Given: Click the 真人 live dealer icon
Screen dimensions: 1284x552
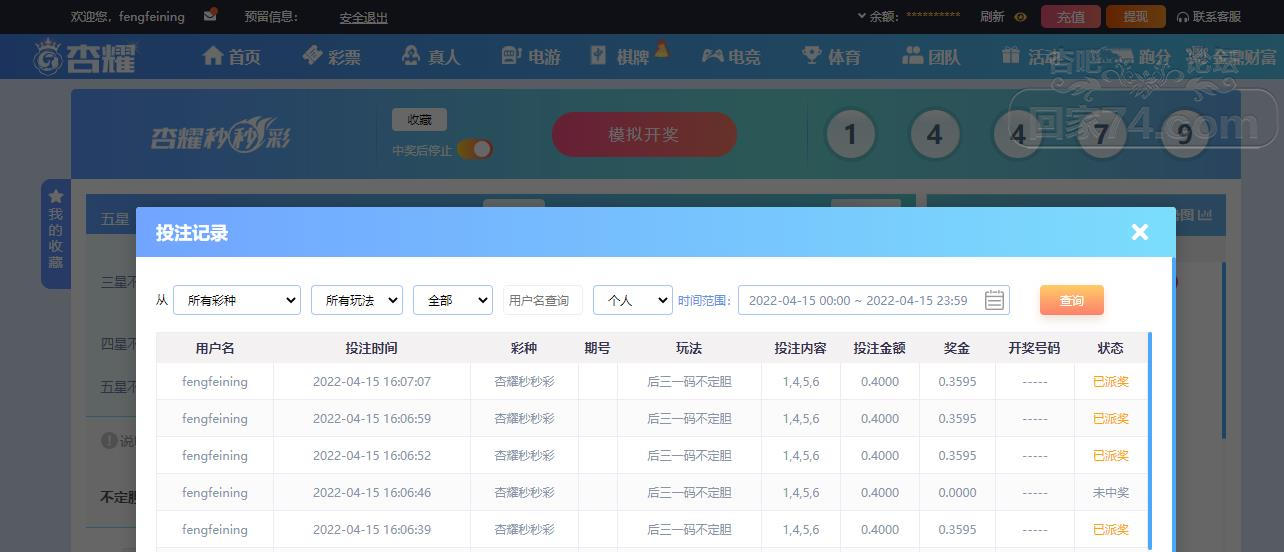Looking at the screenshot, I should 410,56.
